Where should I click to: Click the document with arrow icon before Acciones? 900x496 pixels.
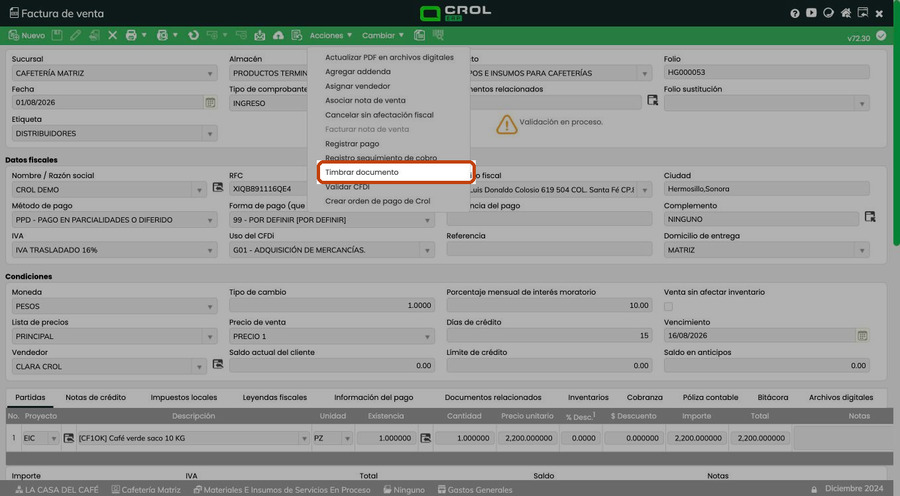297,36
